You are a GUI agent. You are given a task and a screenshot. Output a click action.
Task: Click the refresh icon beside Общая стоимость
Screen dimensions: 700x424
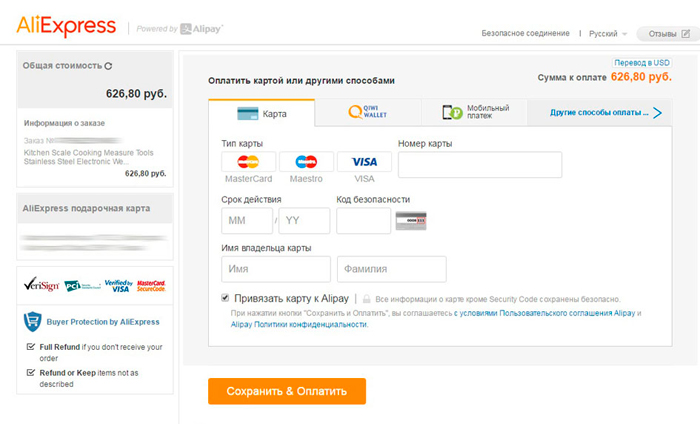[108, 66]
